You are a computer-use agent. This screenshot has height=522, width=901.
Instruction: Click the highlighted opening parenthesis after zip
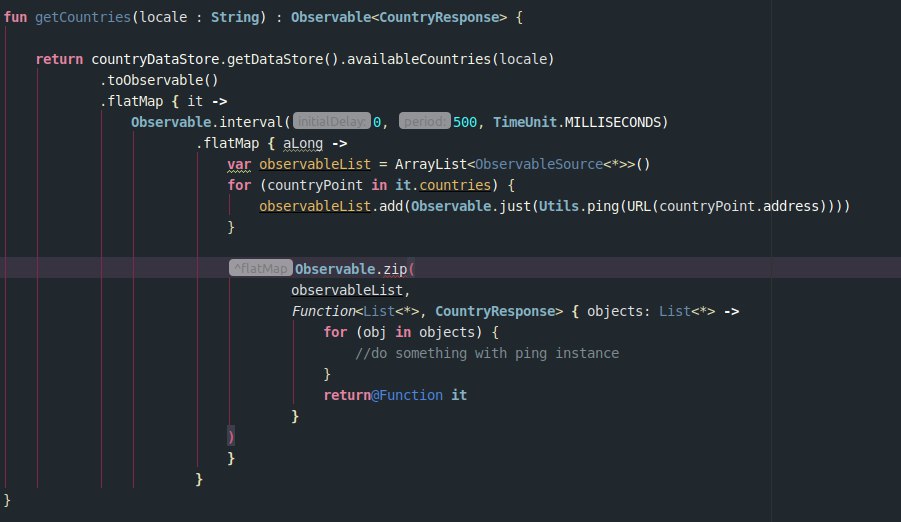point(411,269)
